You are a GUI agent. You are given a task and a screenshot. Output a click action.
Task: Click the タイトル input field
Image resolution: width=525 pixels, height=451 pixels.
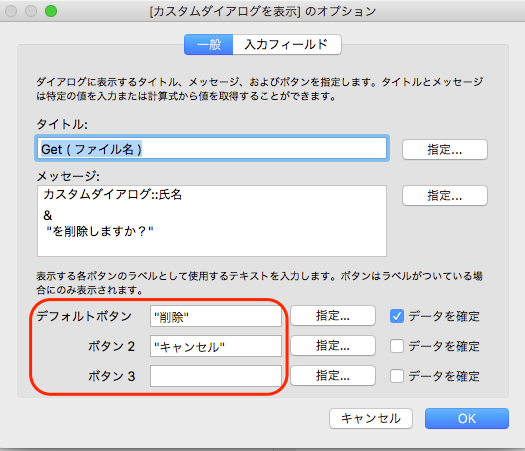coord(212,148)
